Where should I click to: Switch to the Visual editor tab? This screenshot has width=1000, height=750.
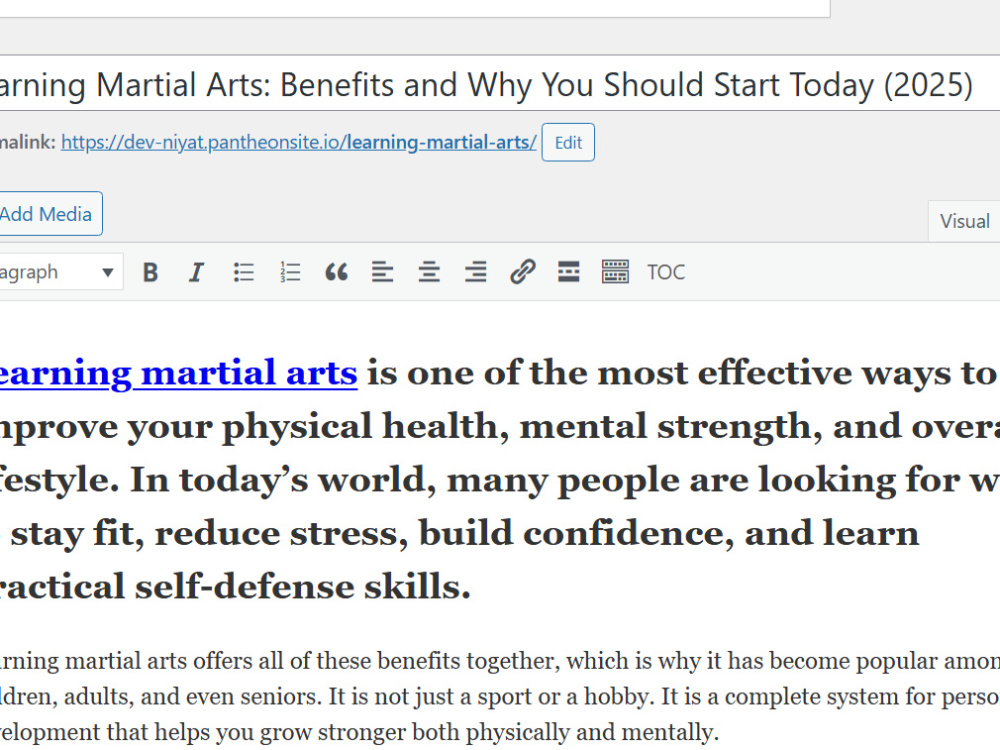[964, 221]
